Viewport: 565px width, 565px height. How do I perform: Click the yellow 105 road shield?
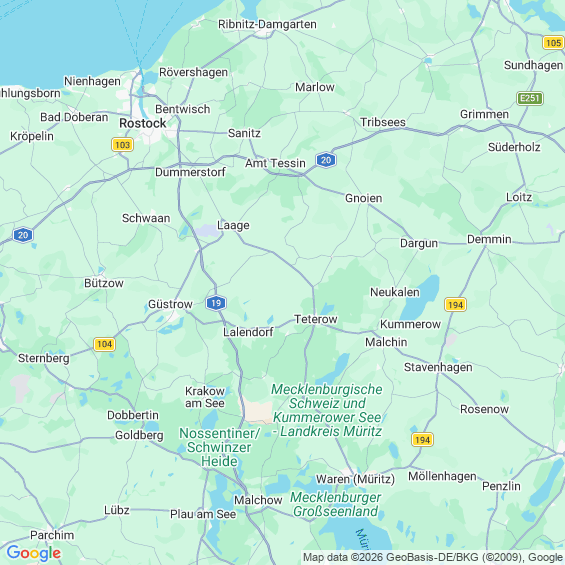(553, 43)
